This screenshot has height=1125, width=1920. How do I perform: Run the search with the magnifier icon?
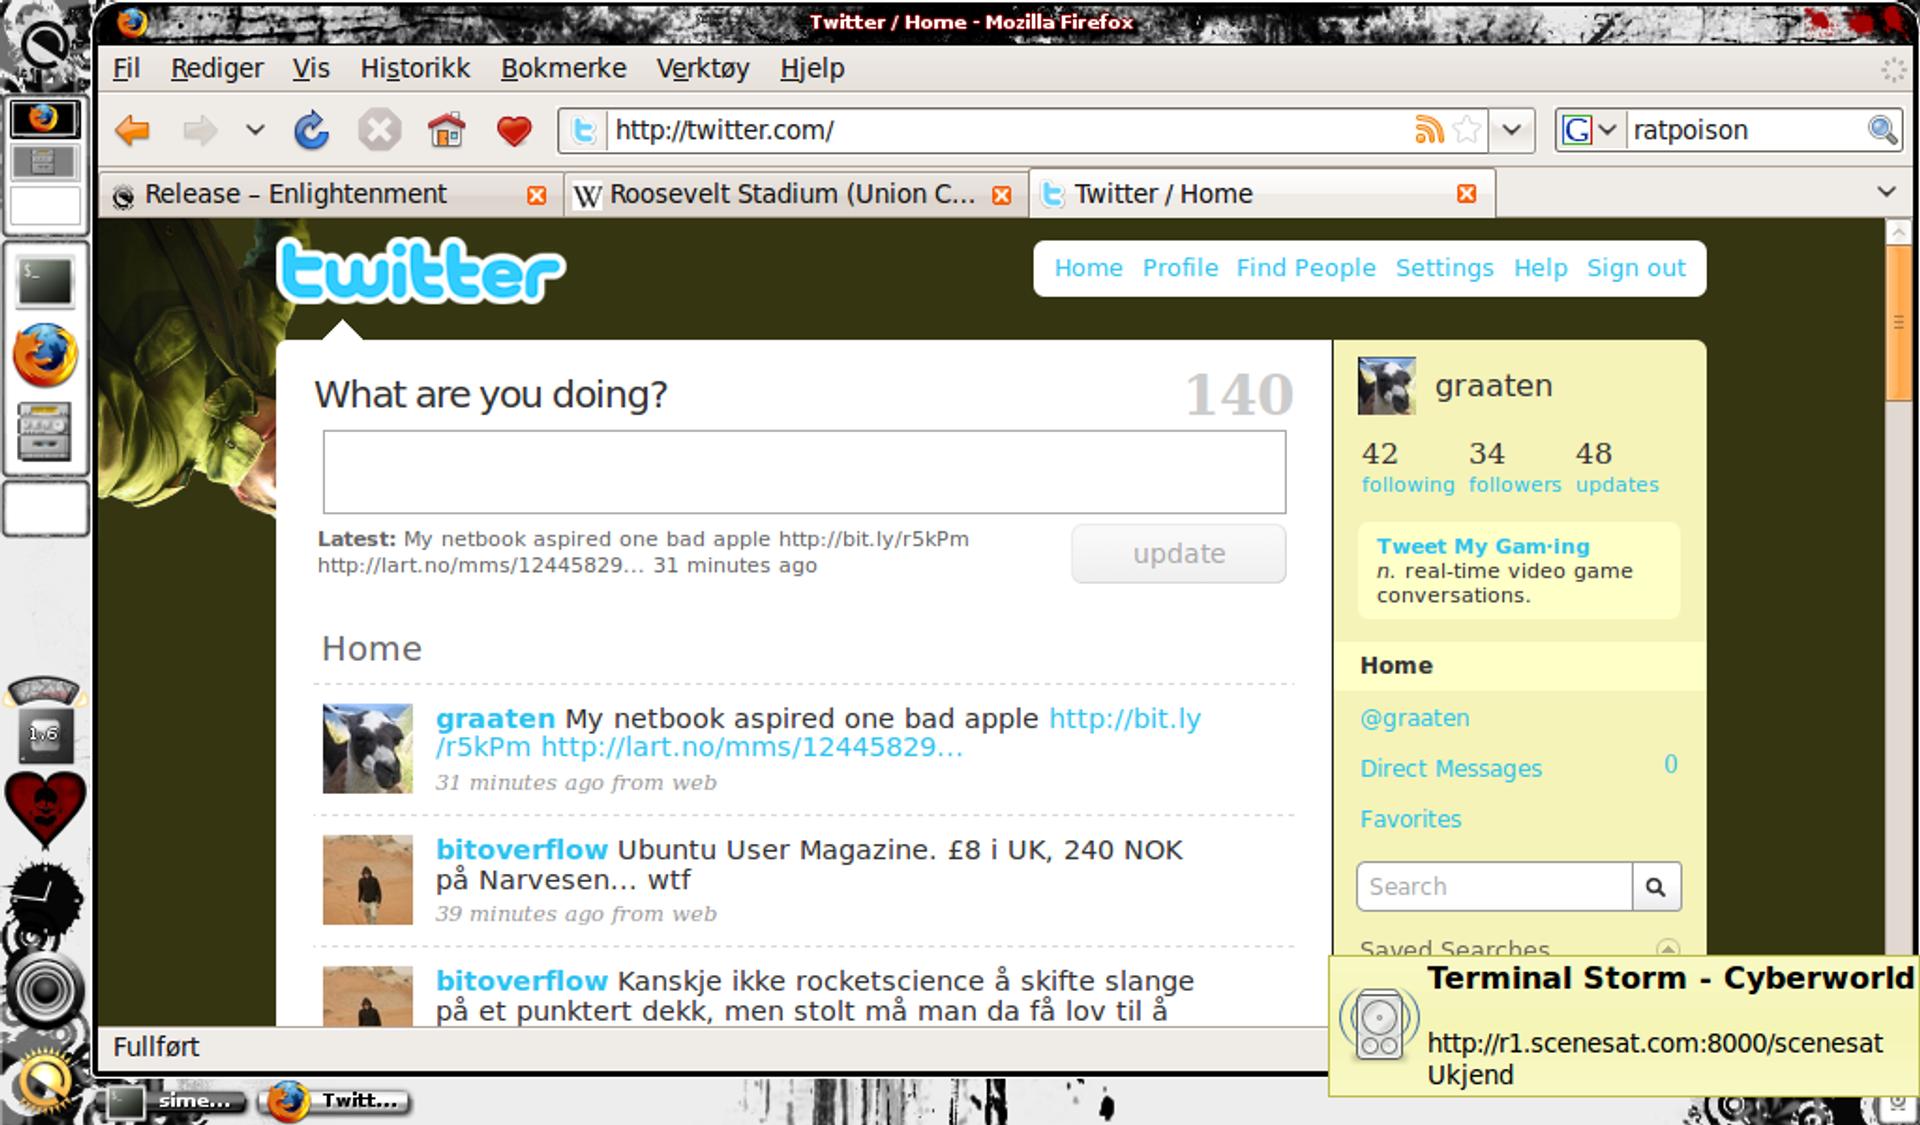1881,130
